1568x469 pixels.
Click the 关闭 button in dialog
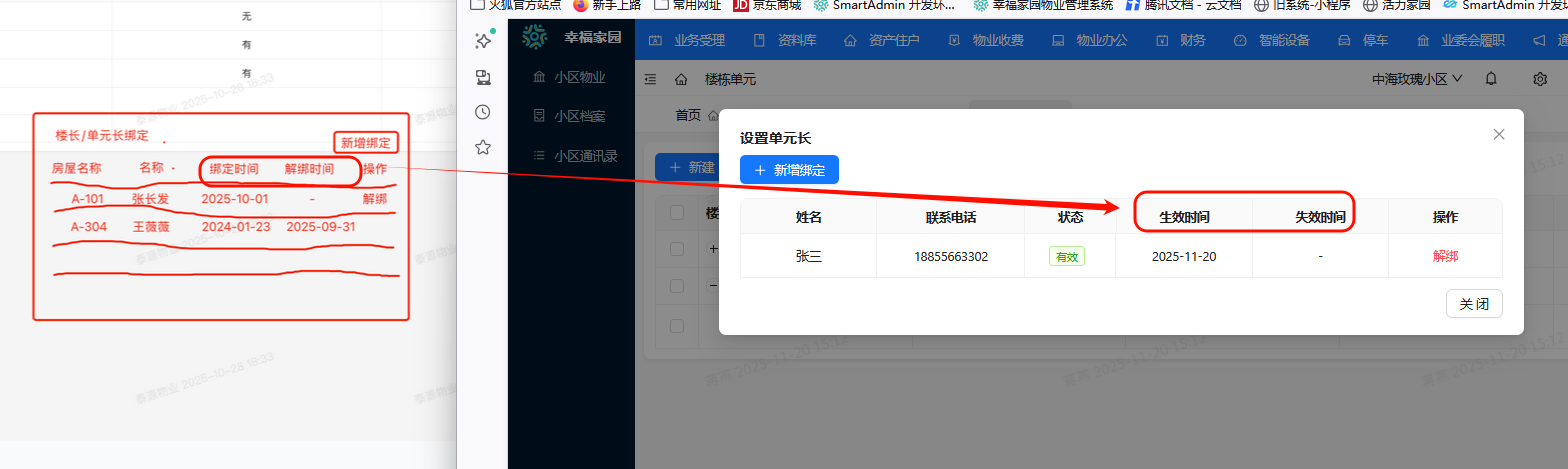coord(1474,304)
